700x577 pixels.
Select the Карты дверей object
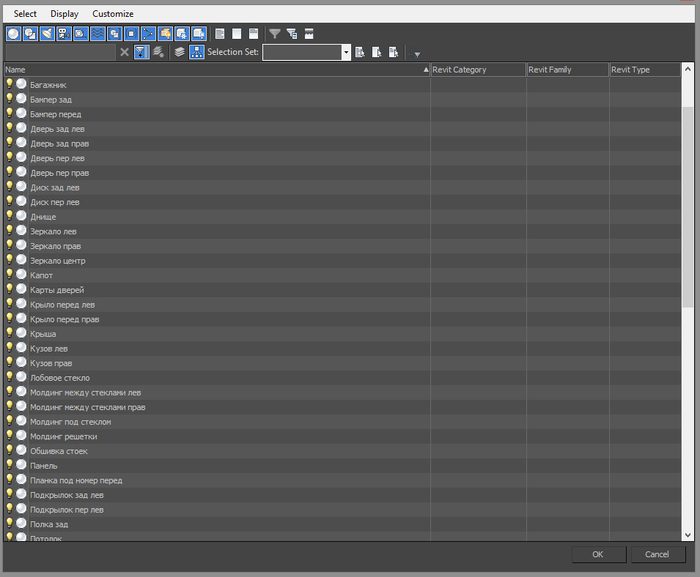pyautogui.click(x=57, y=290)
